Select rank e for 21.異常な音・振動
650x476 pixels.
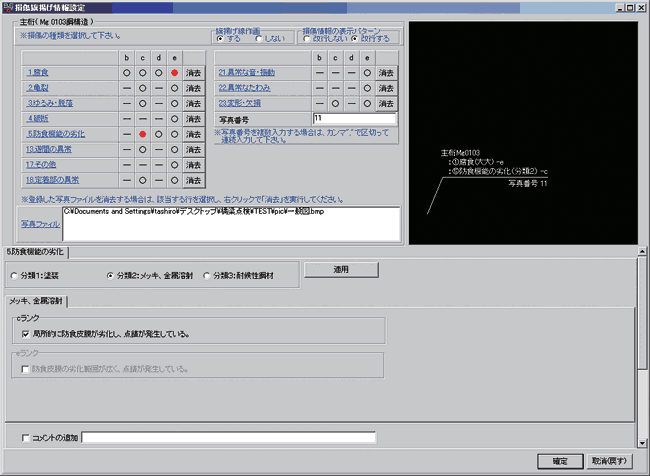coord(367,73)
